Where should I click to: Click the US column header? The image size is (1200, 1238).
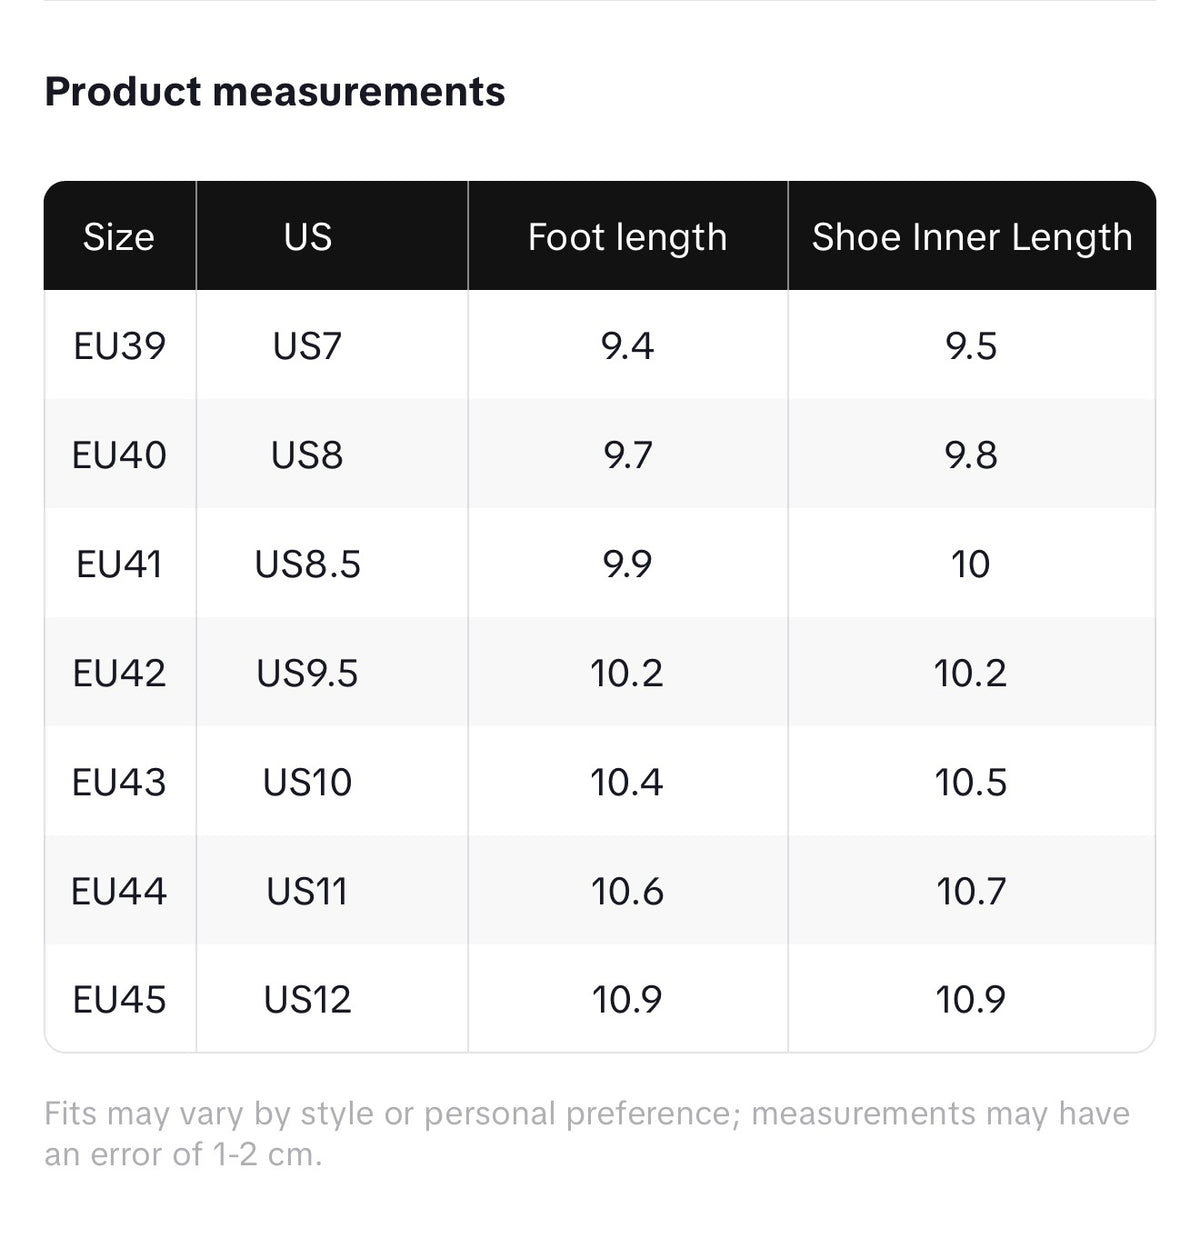pos(307,237)
